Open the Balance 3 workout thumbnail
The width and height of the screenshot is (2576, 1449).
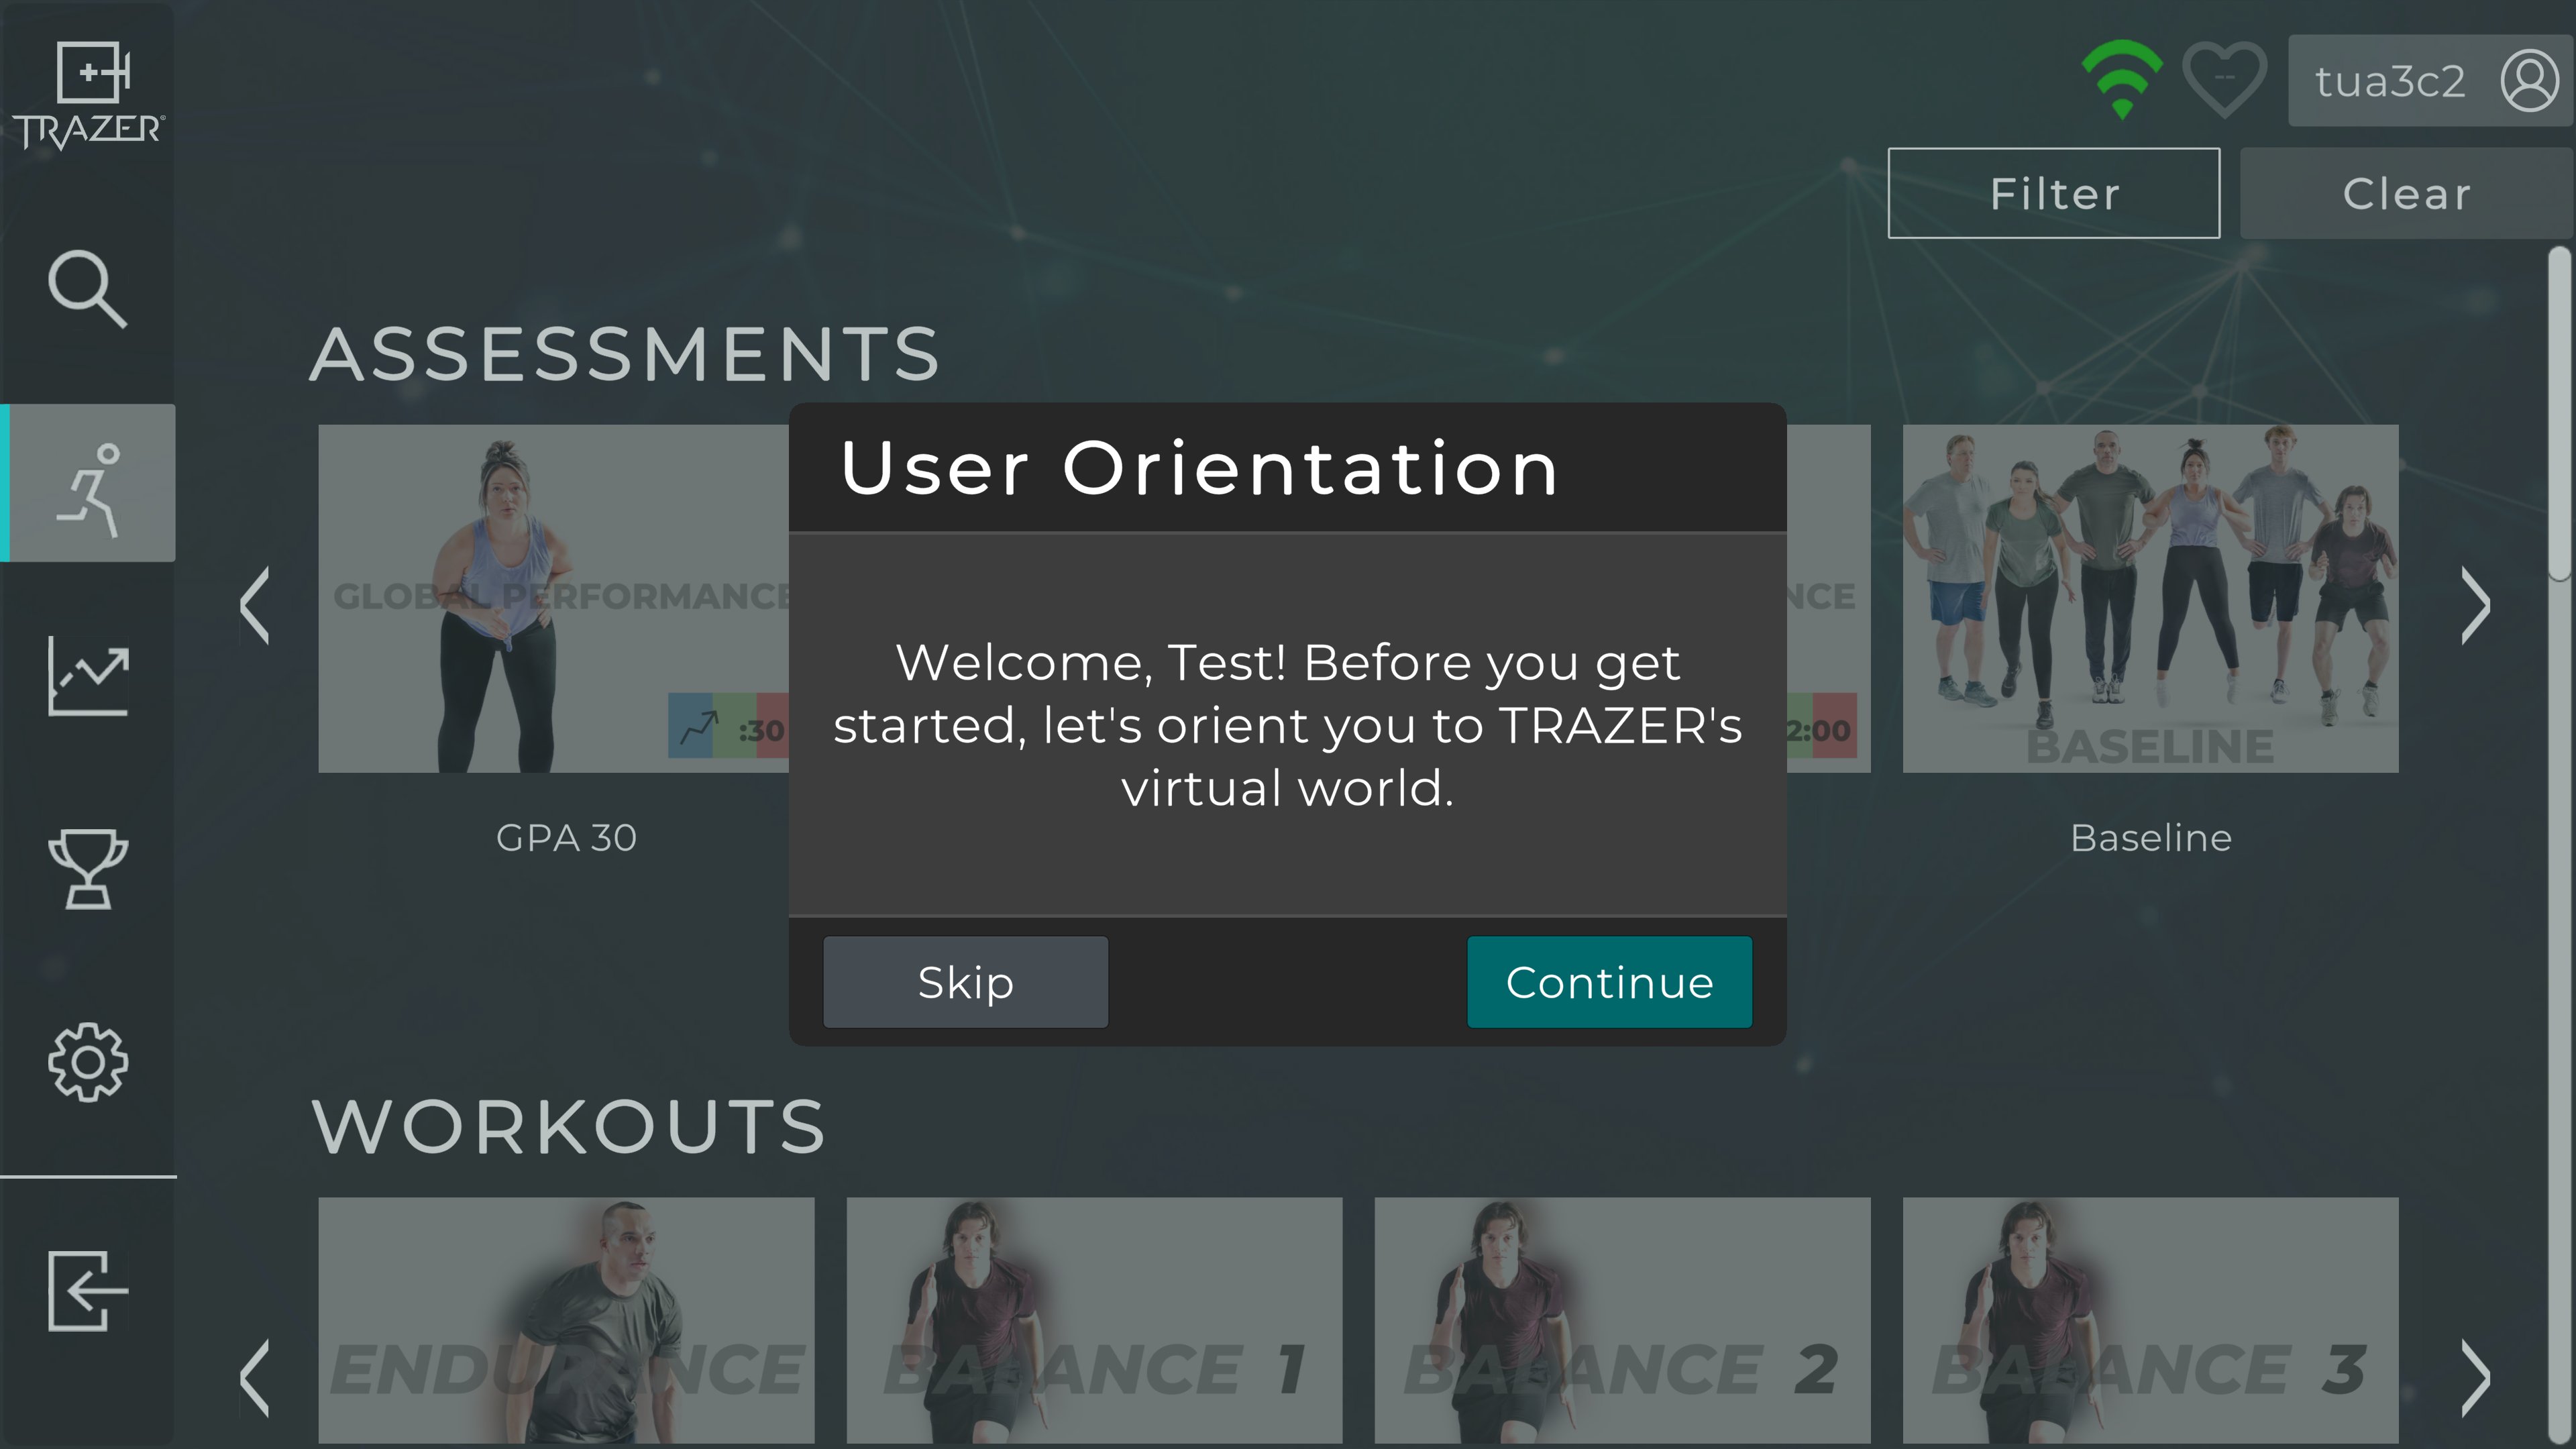tap(2150, 1320)
